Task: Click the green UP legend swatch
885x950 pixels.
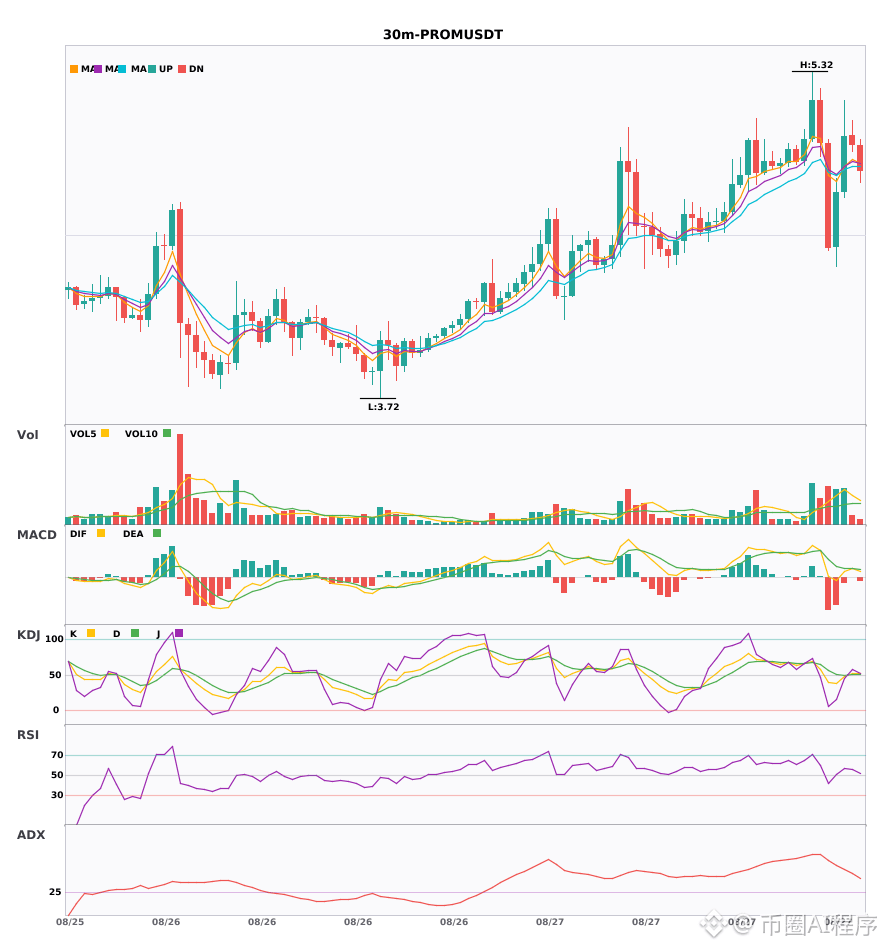Action: point(152,69)
